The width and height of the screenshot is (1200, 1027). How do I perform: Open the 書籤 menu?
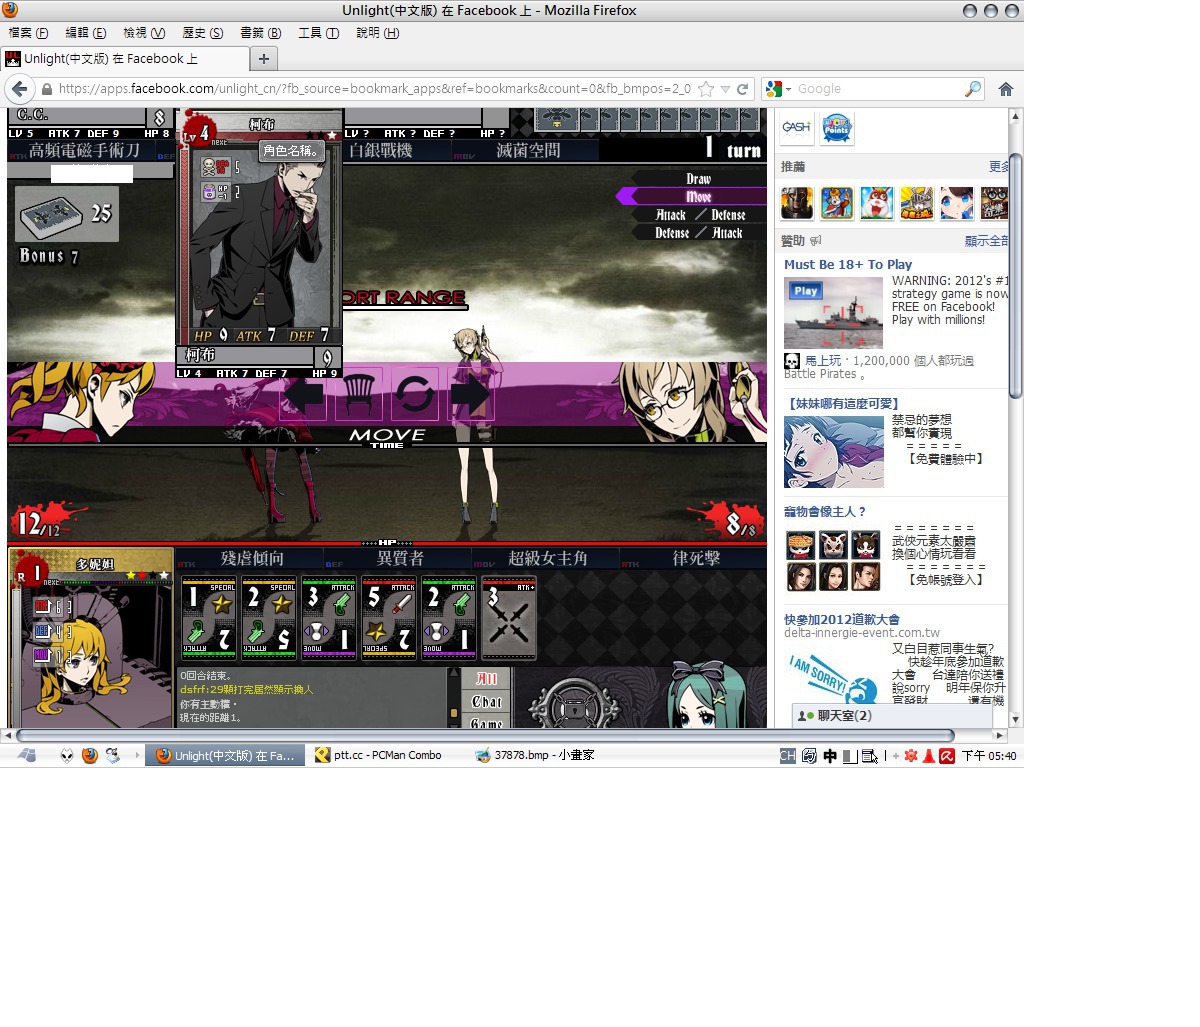click(260, 33)
